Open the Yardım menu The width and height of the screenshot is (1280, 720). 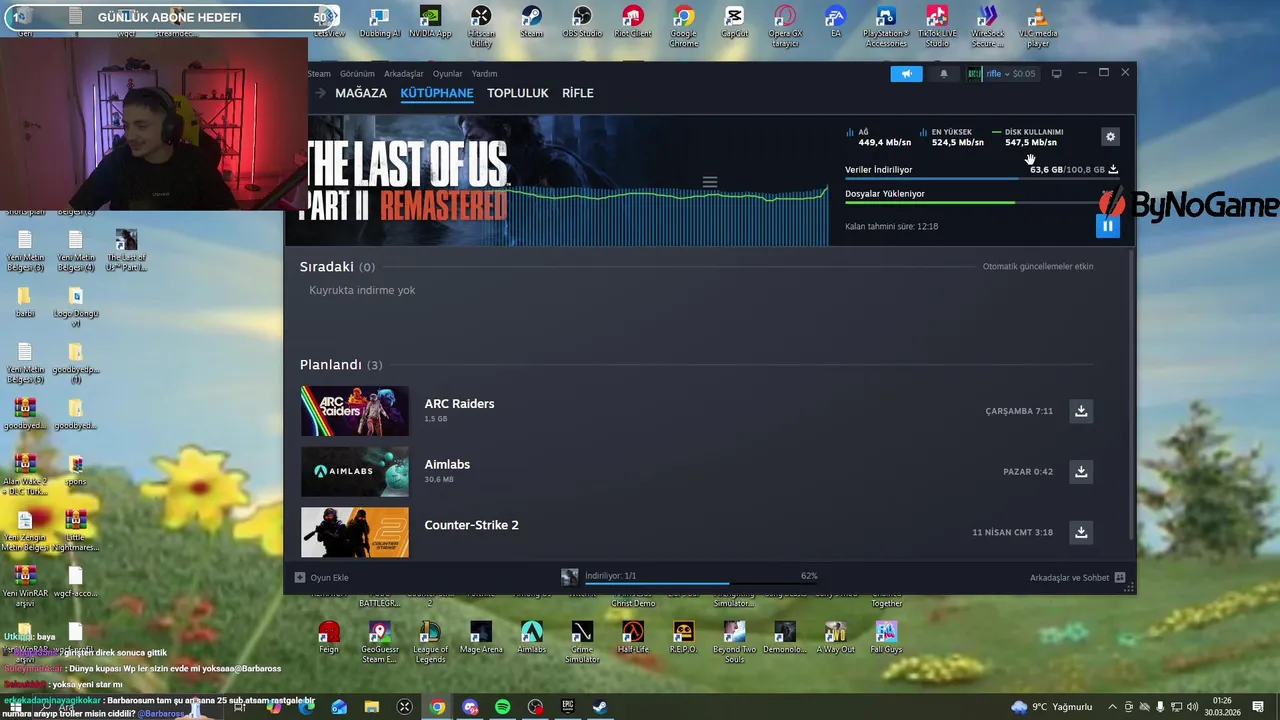point(484,73)
